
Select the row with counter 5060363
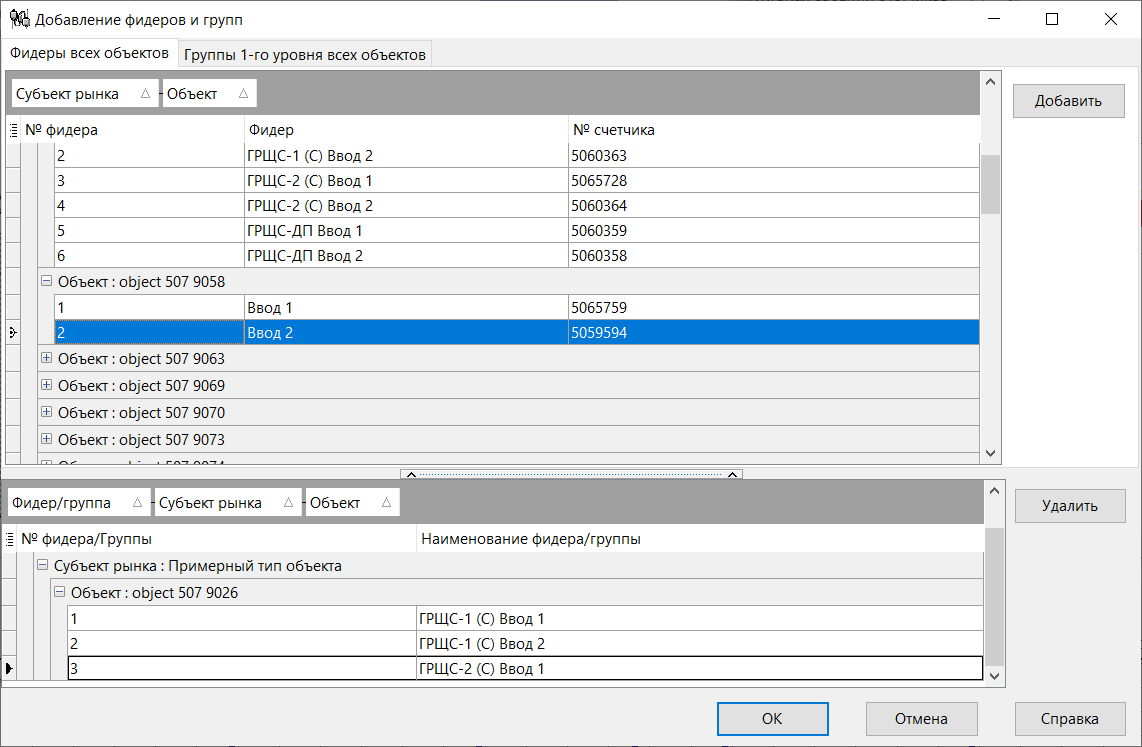coord(400,155)
